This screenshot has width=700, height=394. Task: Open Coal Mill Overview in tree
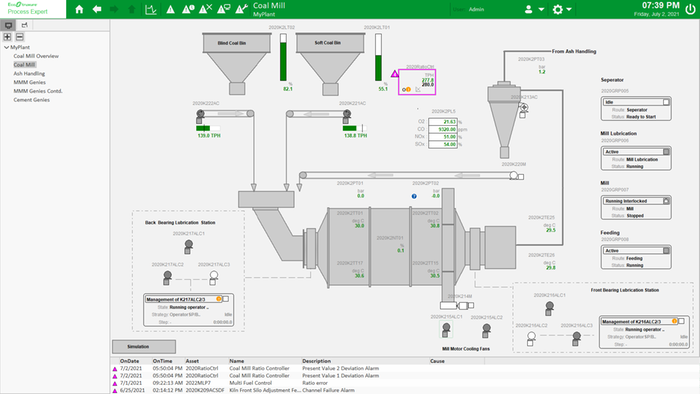36,56
